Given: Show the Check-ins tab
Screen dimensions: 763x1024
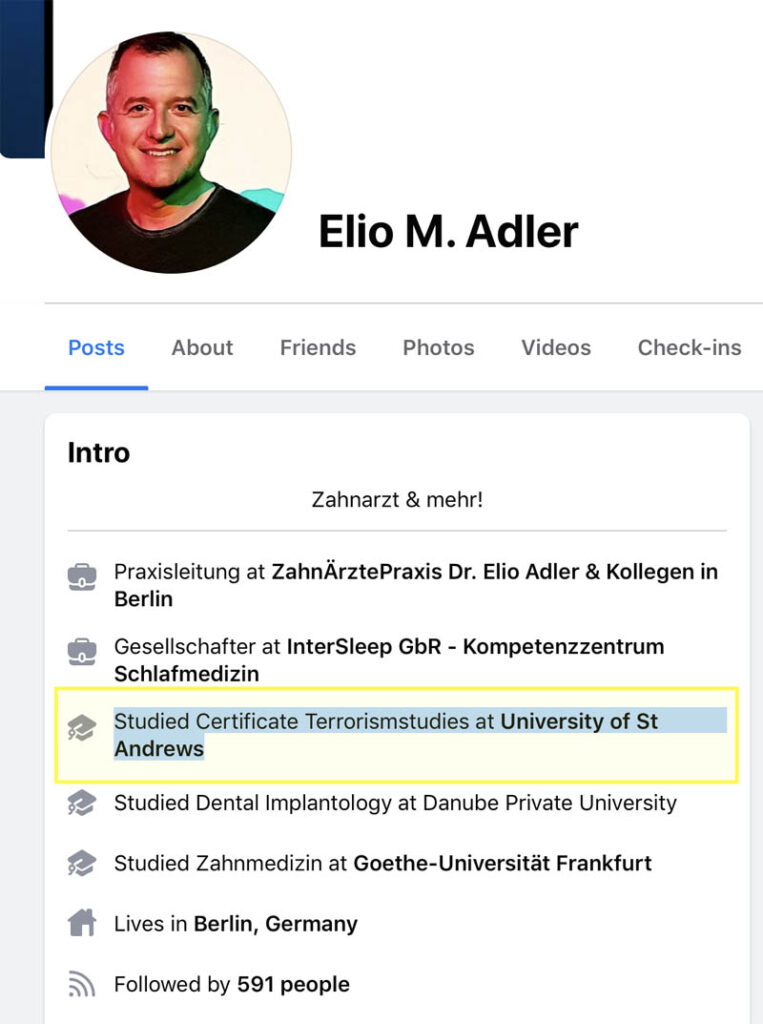Looking at the screenshot, I should 689,348.
